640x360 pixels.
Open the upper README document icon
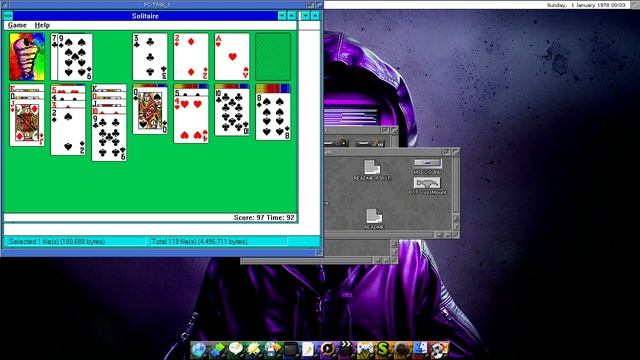pyautogui.click(x=372, y=170)
